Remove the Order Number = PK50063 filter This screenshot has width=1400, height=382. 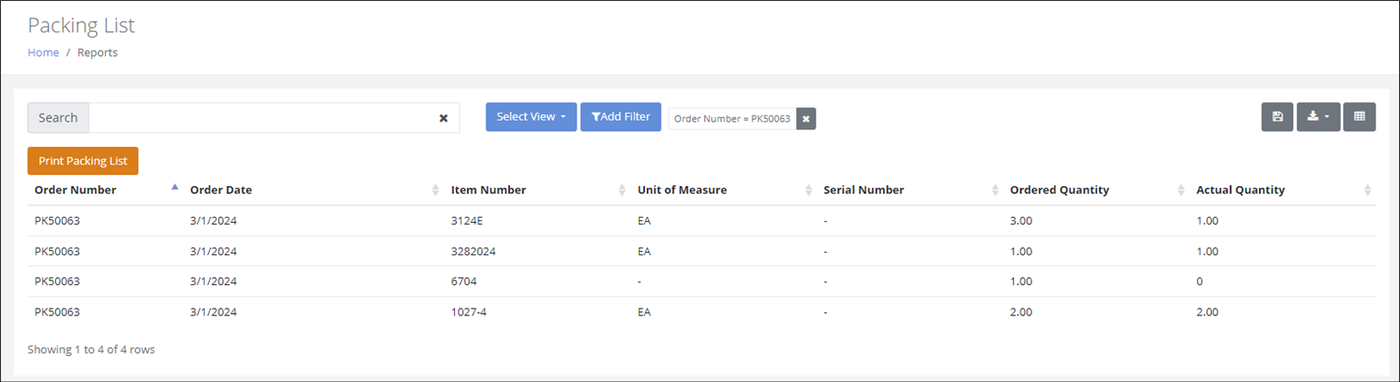[x=806, y=118]
